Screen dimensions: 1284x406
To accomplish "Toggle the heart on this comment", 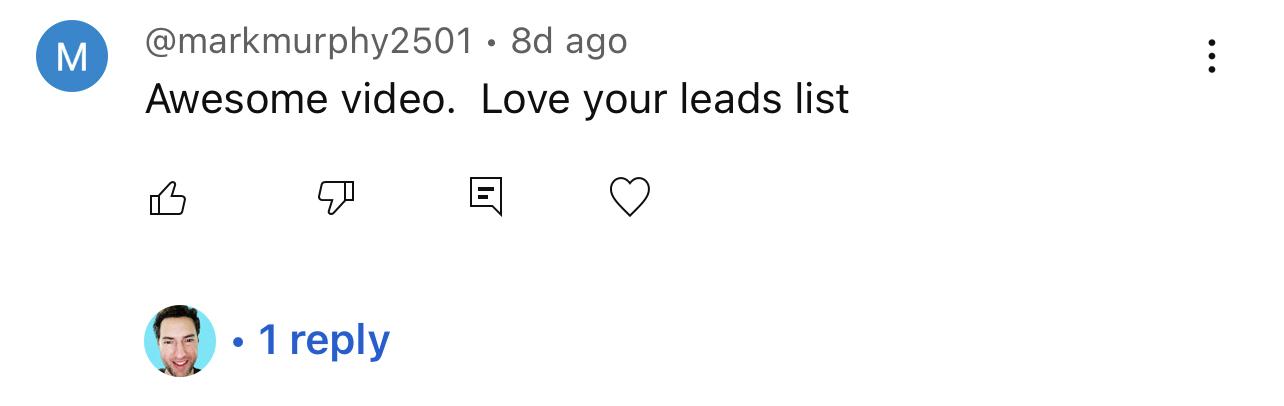I will (630, 197).
